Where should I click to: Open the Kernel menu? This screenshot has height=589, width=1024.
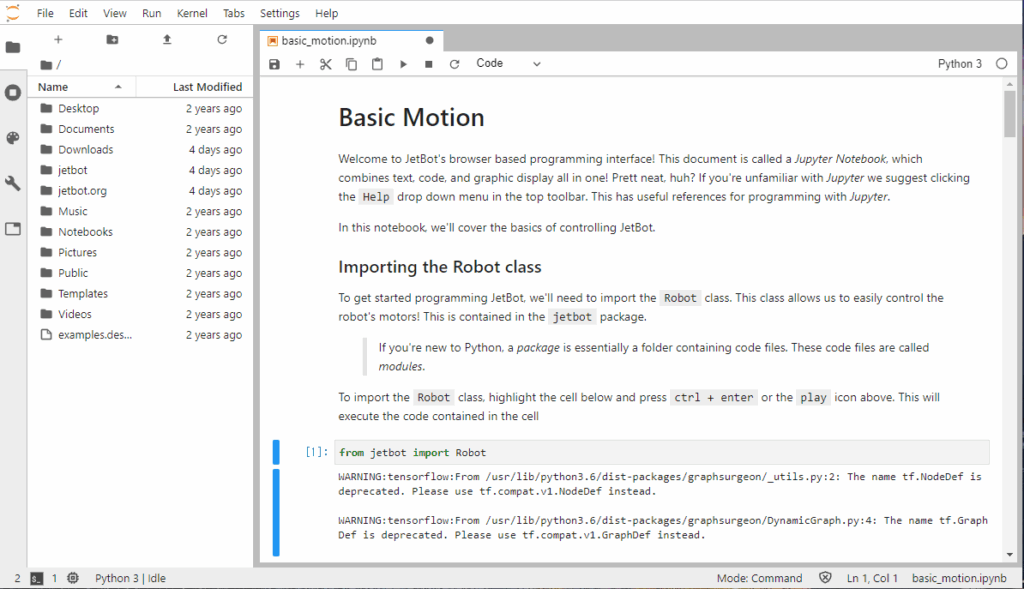point(191,14)
